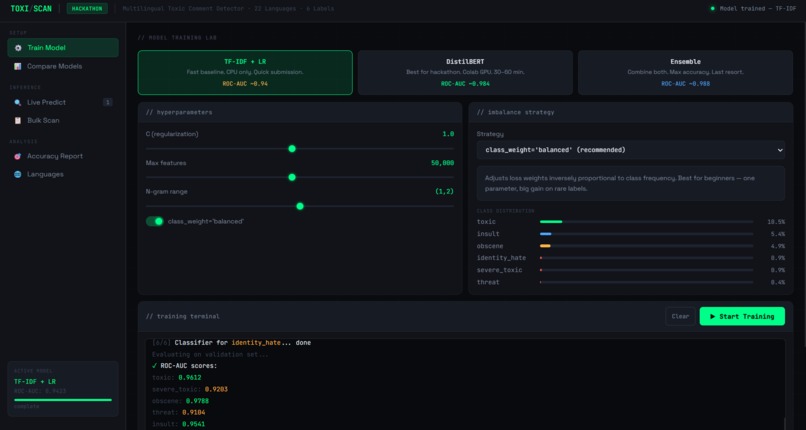This screenshot has height=430, width=806.
Task: Open the Train Model page
Action: coord(63,48)
